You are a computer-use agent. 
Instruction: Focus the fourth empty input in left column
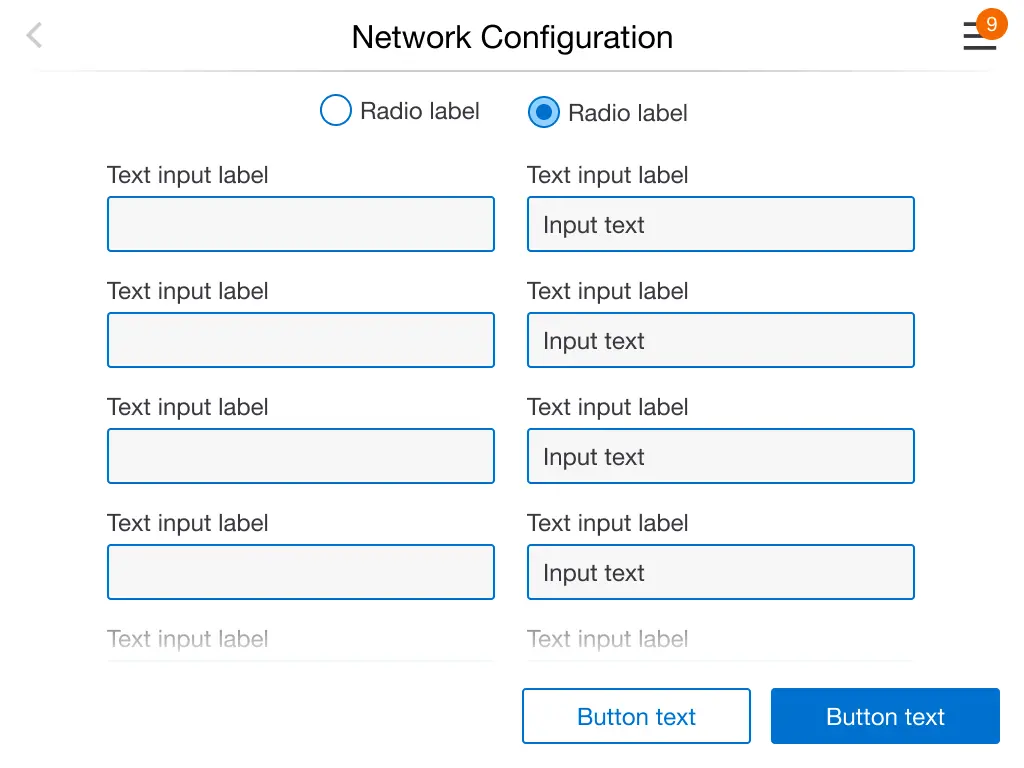pos(300,572)
